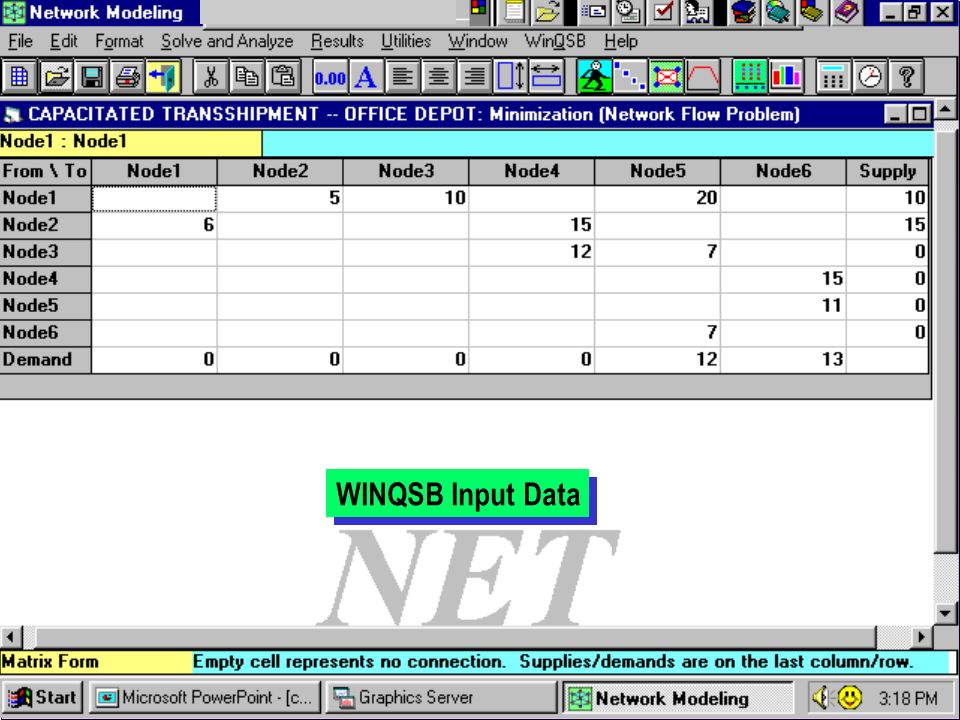Click the speaker volume tray icon
This screenshot has width=960, height=720.
pos(820,697)
